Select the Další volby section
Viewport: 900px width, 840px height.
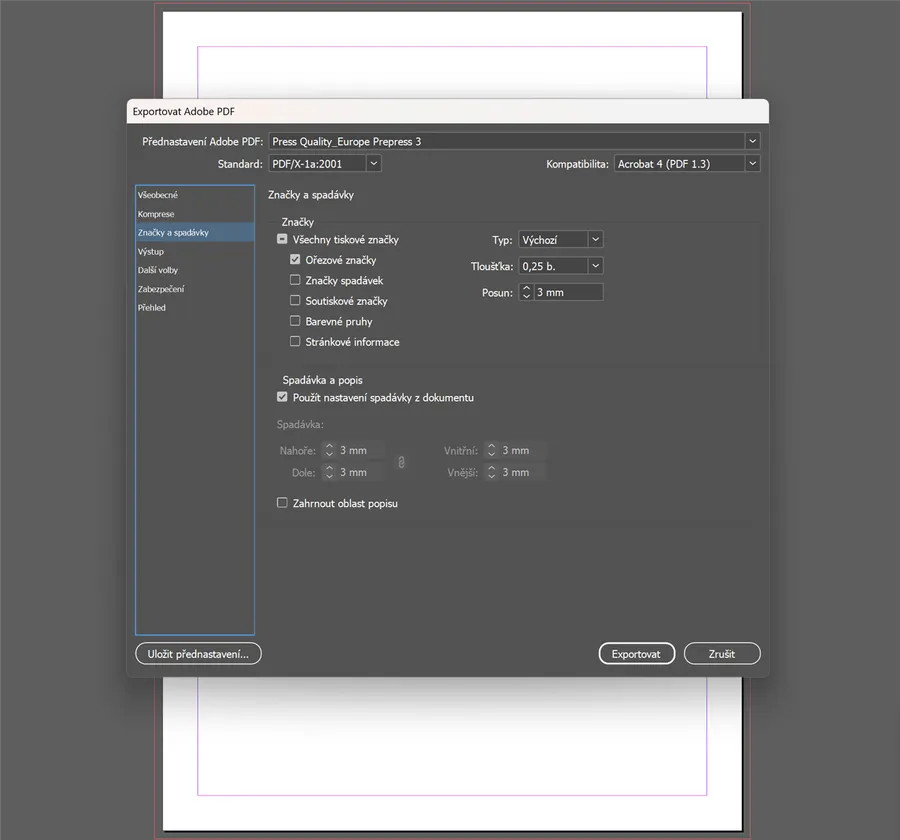[195, 270]
